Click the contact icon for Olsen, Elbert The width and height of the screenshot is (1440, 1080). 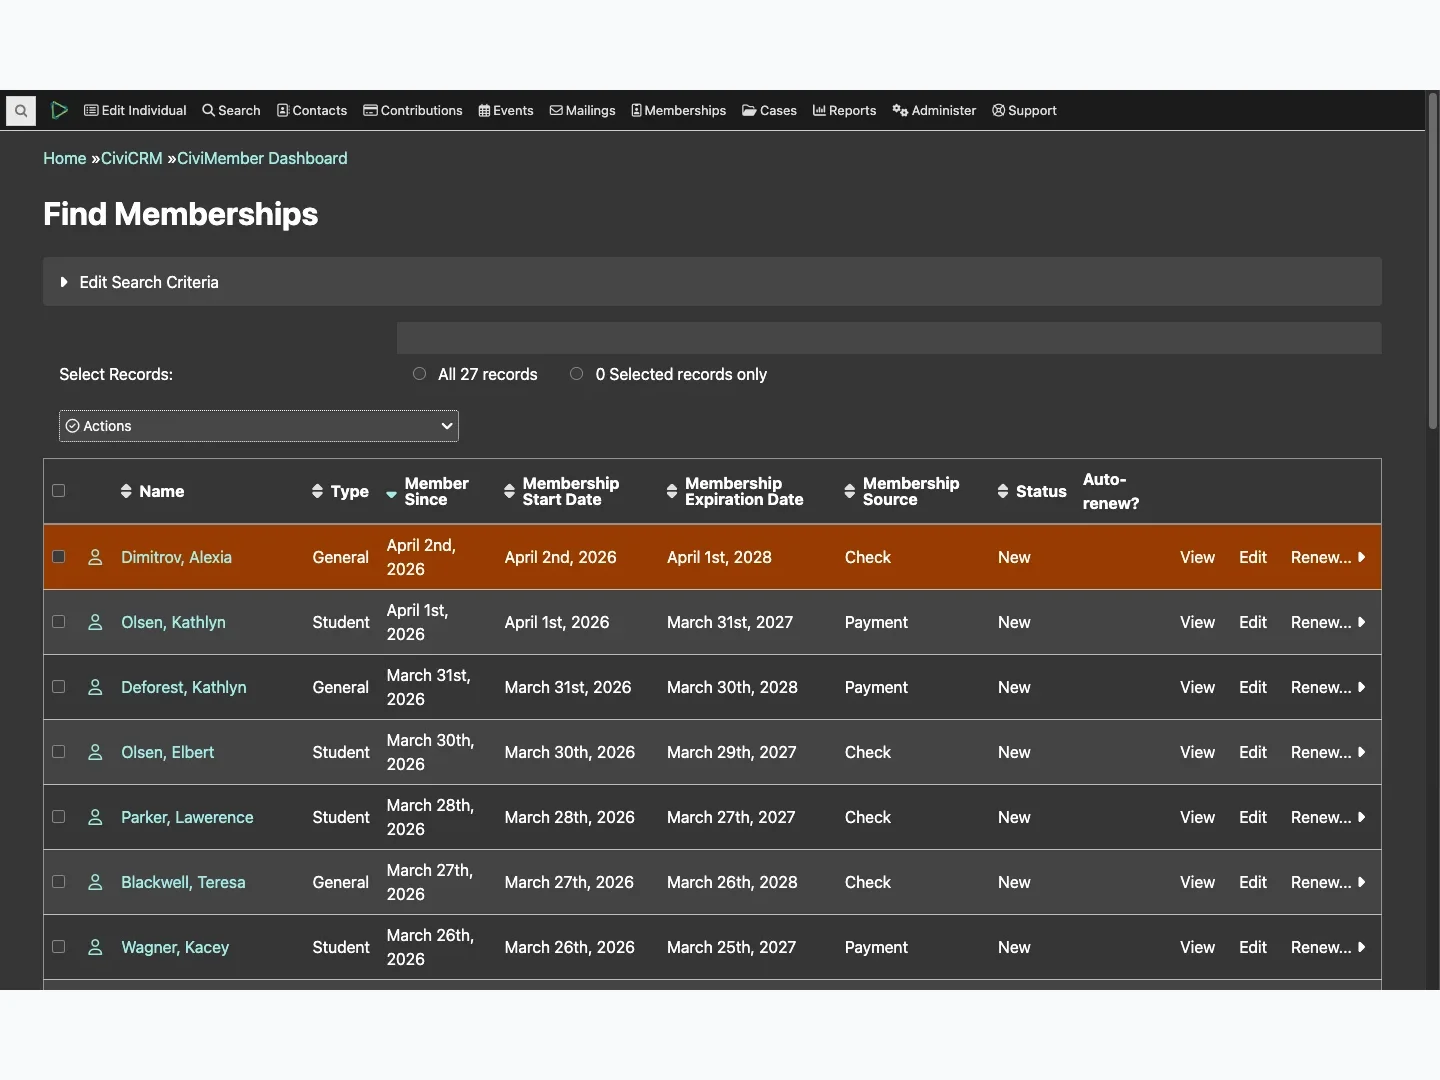pos(95,752)
